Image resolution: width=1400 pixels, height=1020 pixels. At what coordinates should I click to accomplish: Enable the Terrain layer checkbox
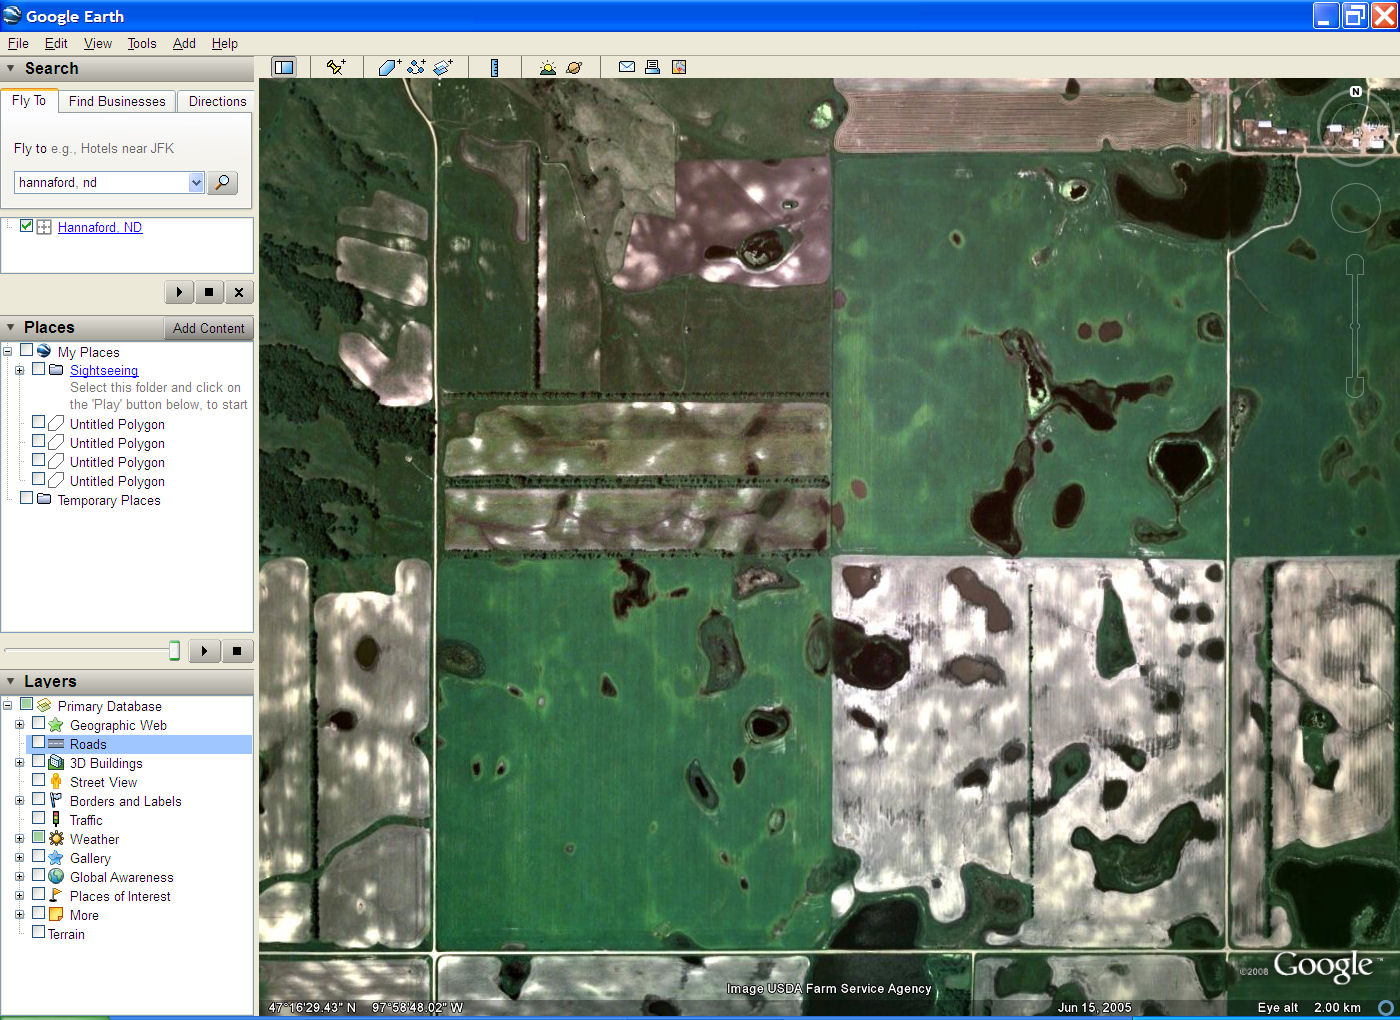pyautogui.click(x=38, y=933)
